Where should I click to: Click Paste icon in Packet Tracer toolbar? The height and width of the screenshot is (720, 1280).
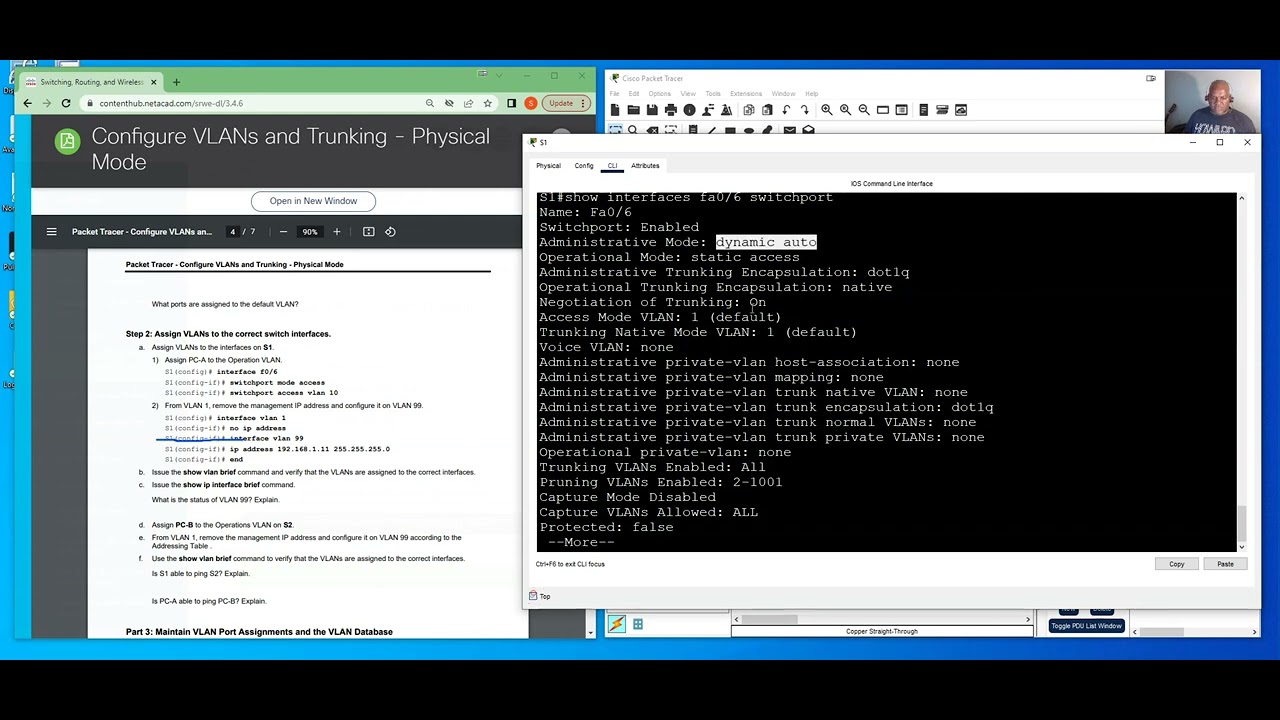(x=767, y=110)
